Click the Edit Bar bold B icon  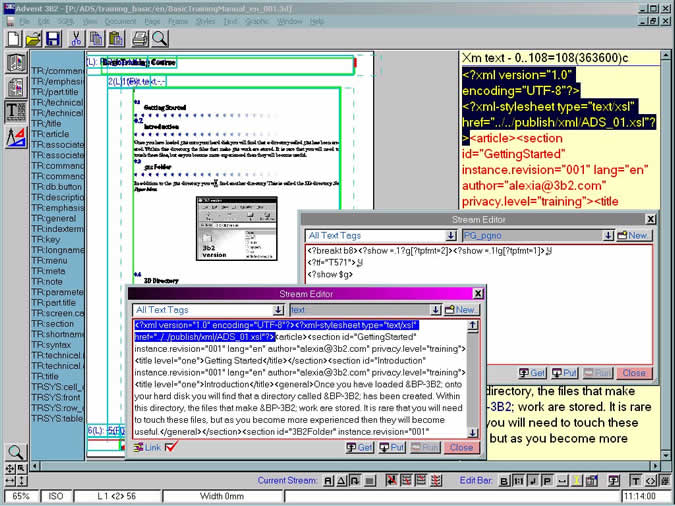503,481
